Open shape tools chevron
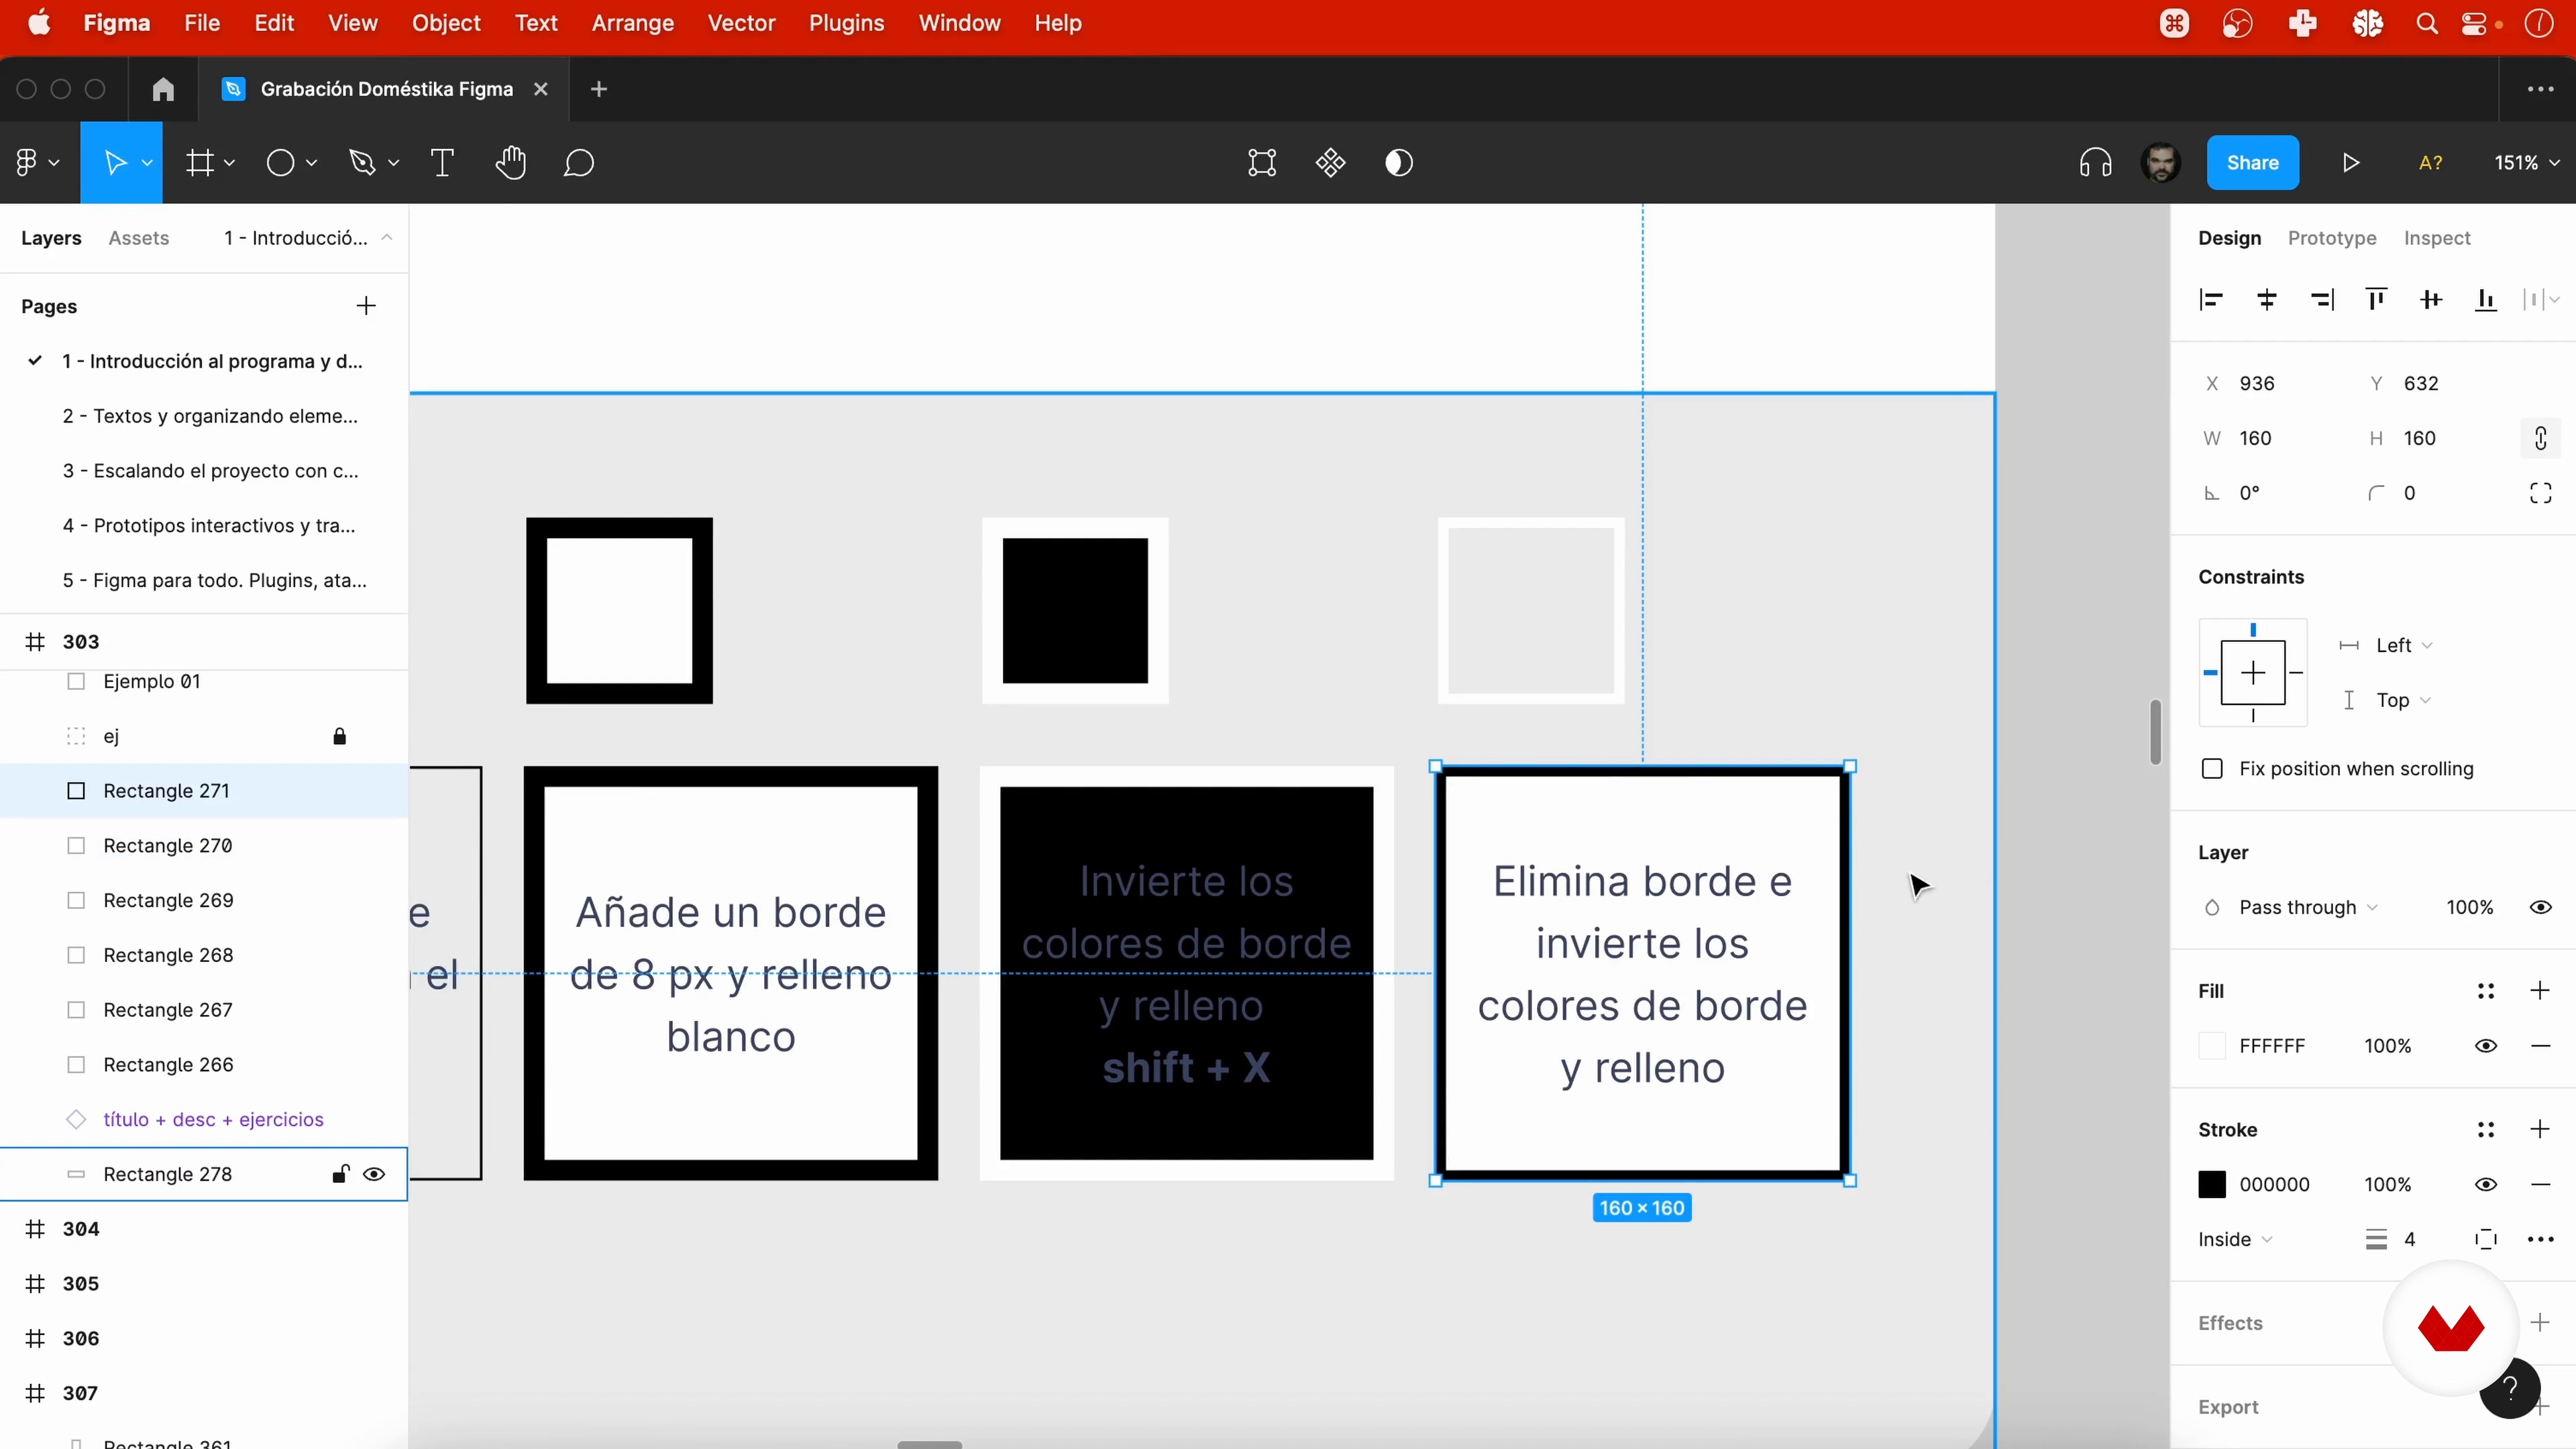Screen dimensions: 2576x1449 [311, 163]
